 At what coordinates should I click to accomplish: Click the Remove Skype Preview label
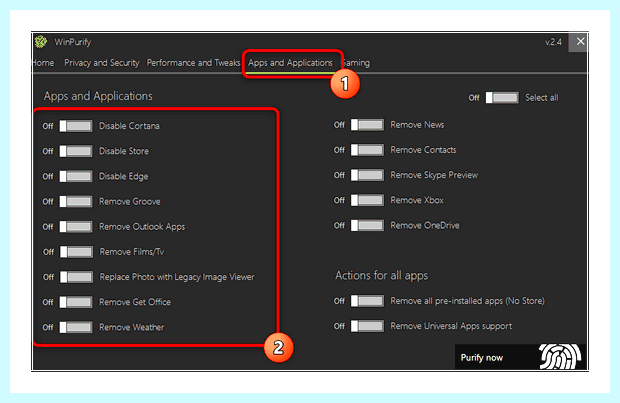click(434, 175)
